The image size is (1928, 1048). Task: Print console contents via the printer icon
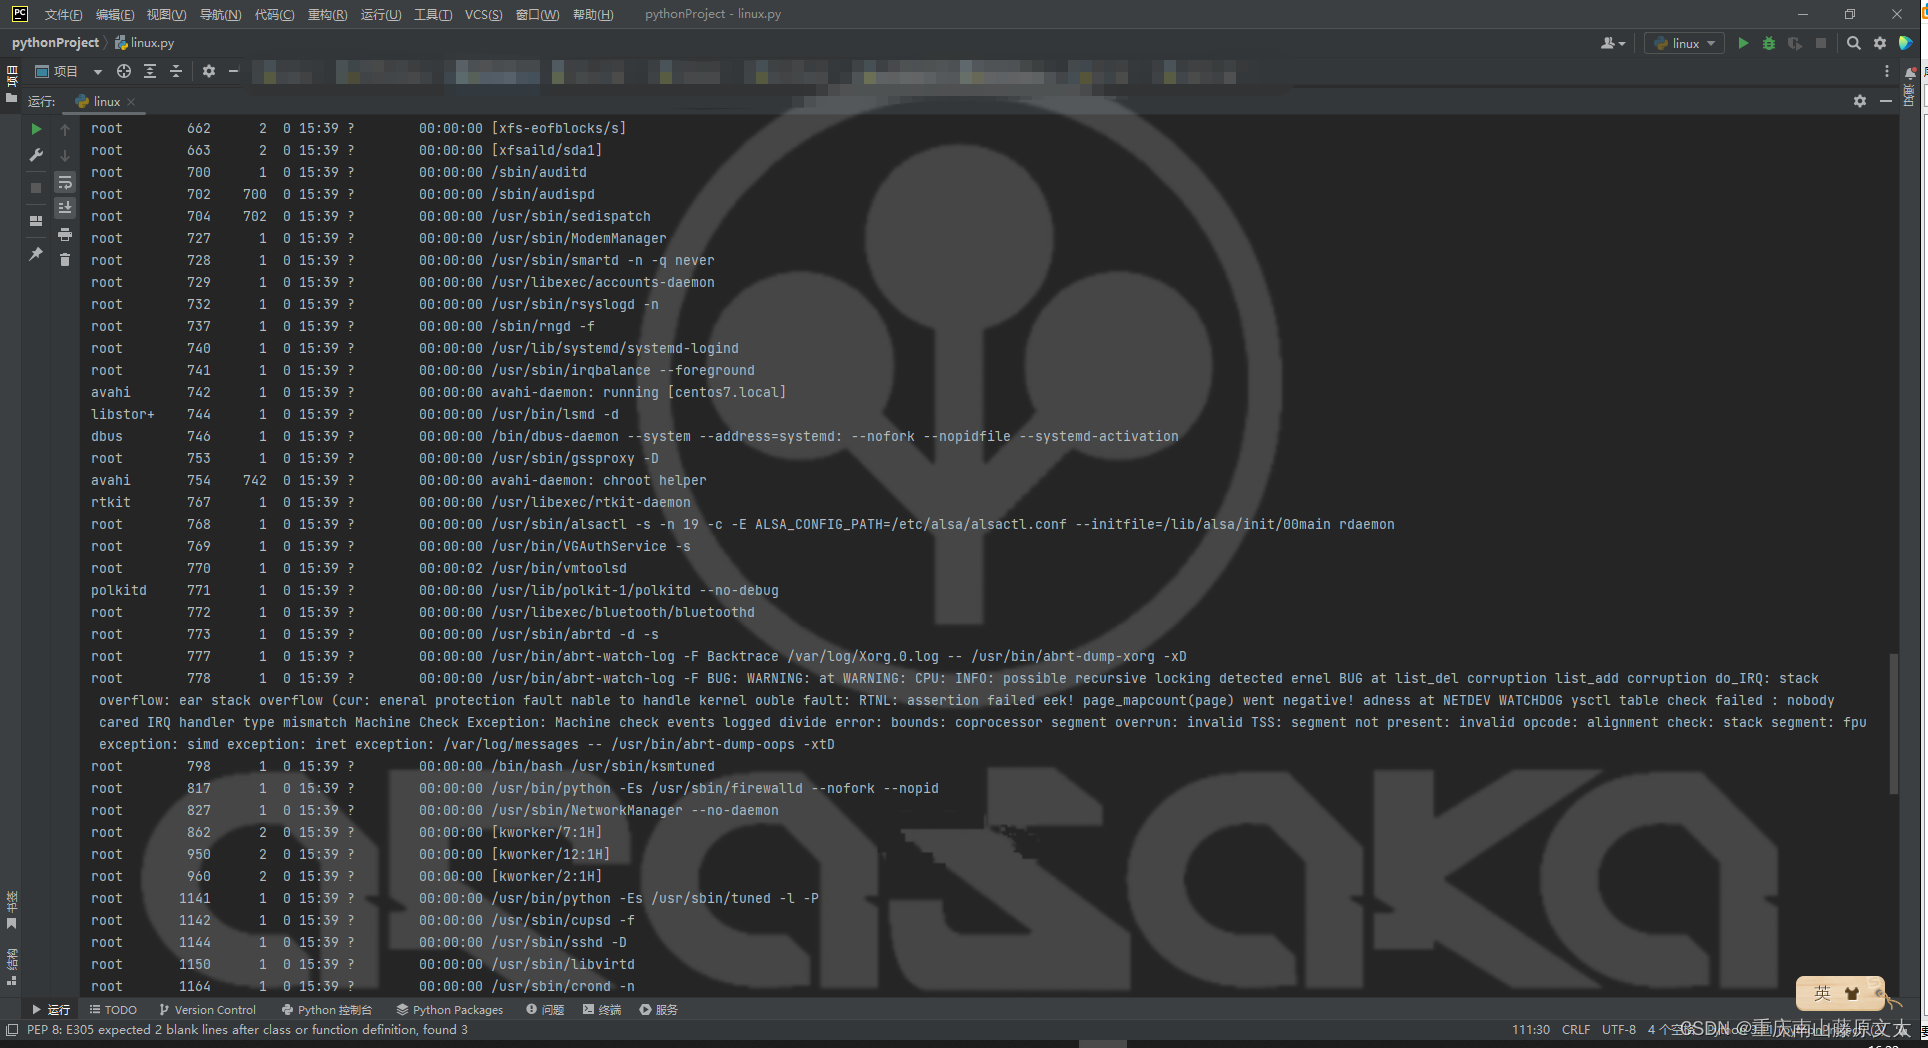(x=65, y=233)
